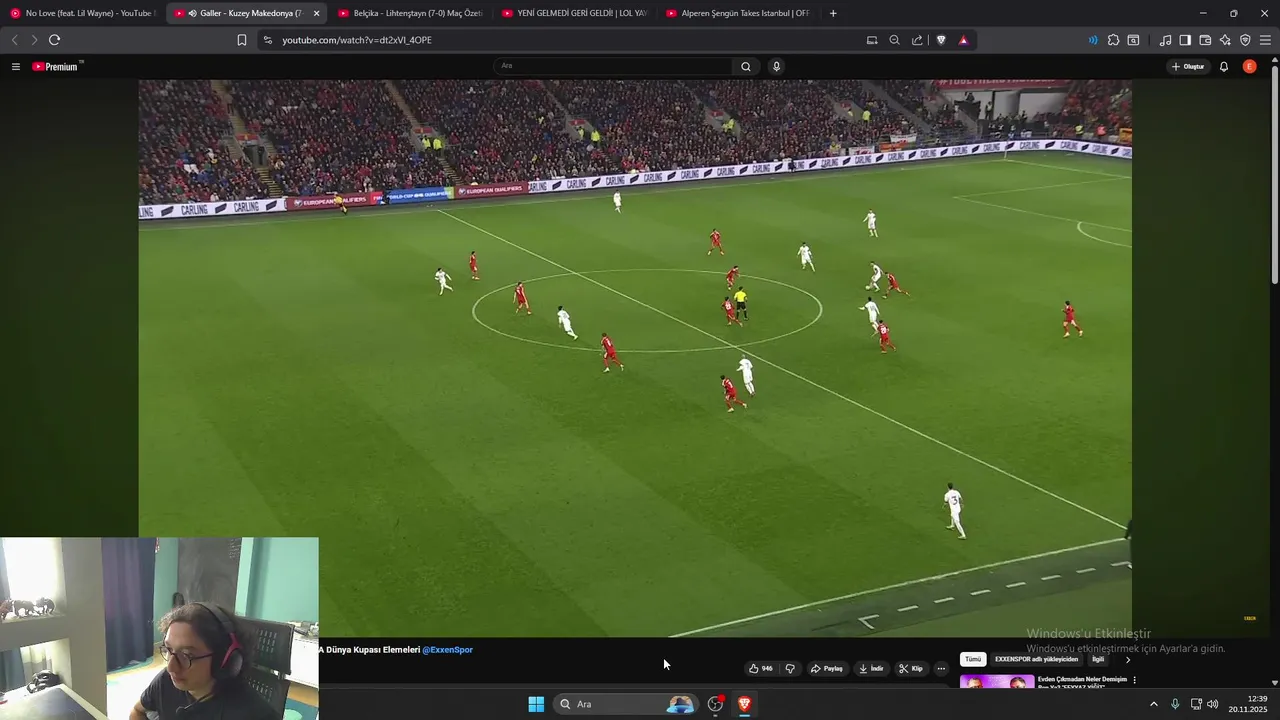Open Leo AI sparkle icon
Image resolution: width=1280 pixels, height=720 pixels.
(1225, 40)
